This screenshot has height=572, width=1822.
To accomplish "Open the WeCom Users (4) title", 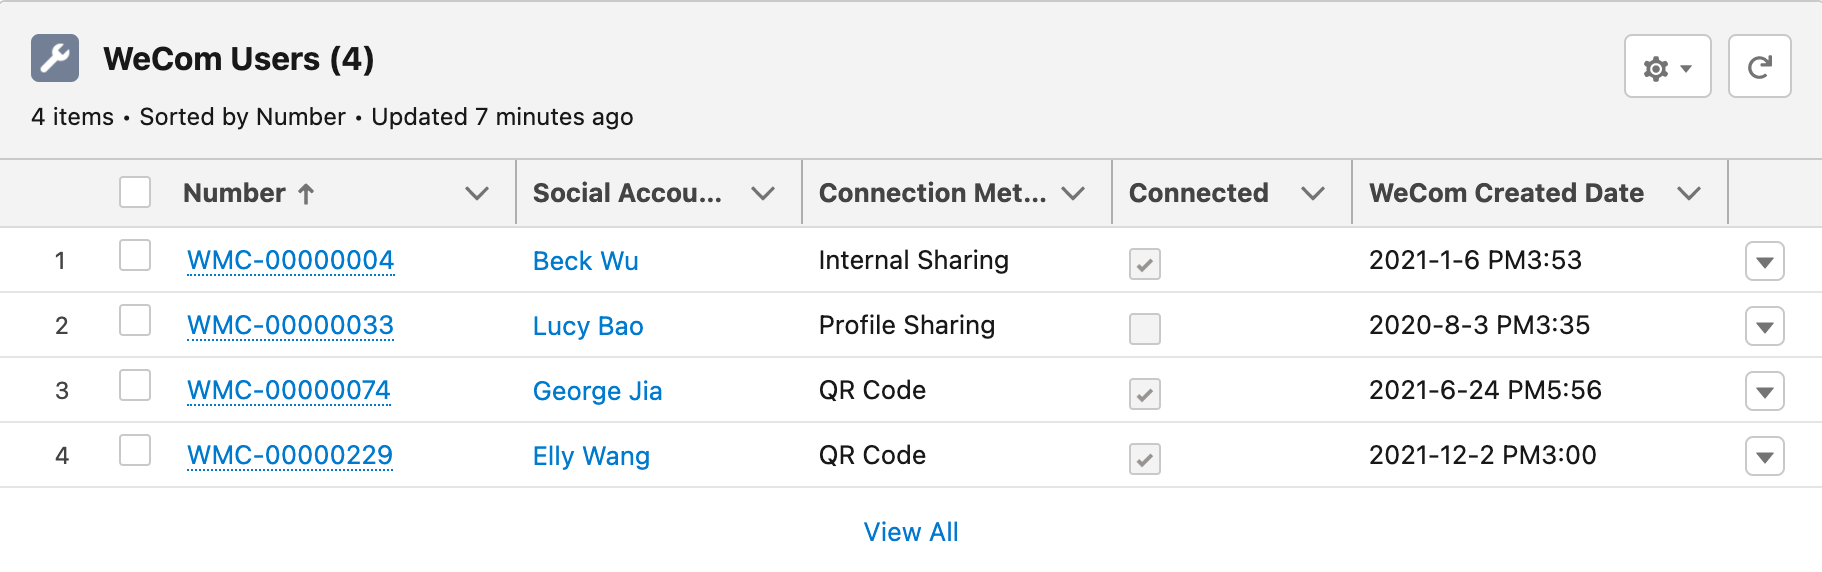I will 238,59.
